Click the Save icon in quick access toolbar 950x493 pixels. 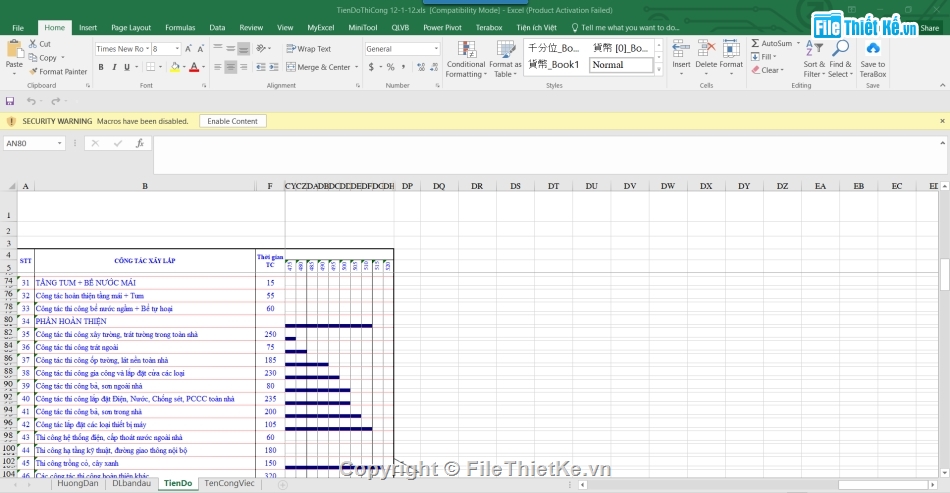tap(10, 101)
